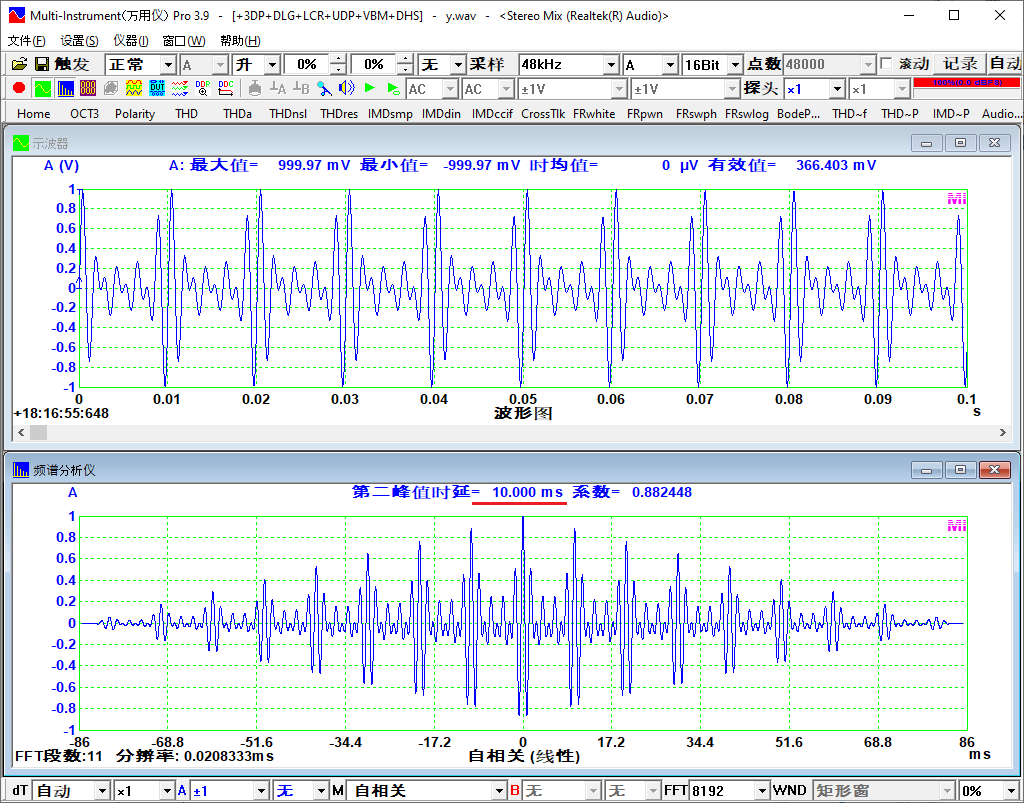Open the multimeter 888 icon
Screen dimensions: 1024x803
pos(88,87)
